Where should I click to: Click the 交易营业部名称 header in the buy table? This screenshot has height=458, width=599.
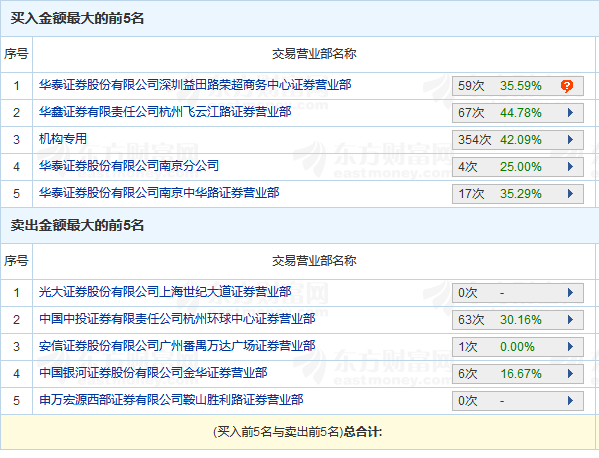[314, 54]
